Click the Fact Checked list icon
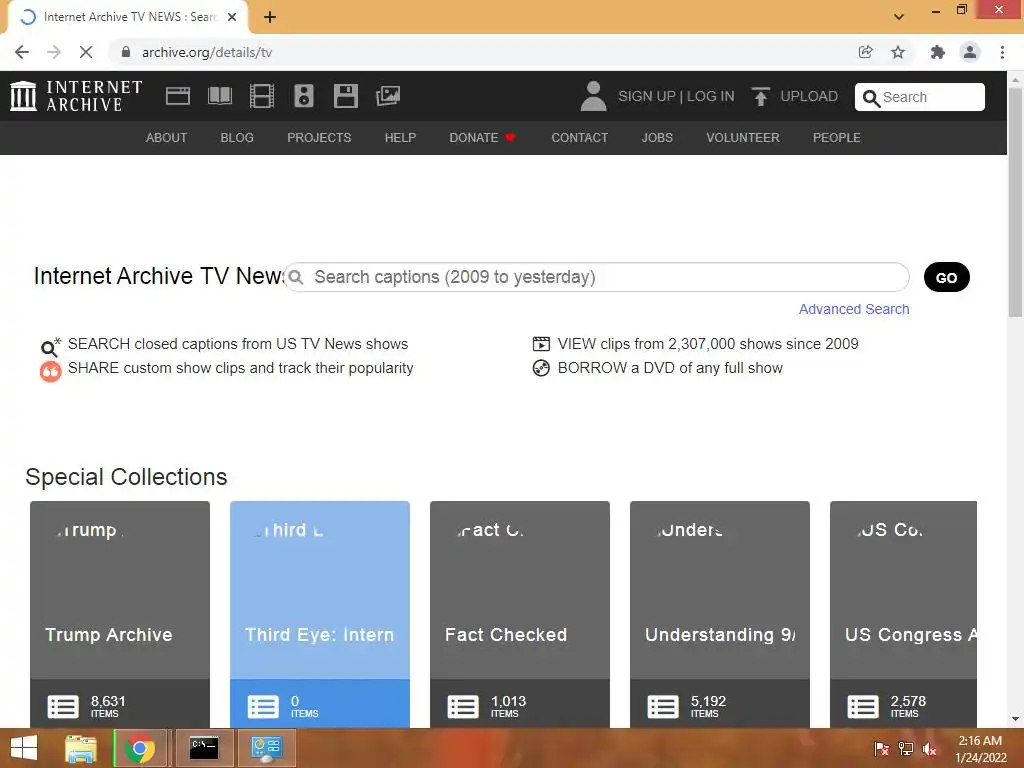The height and width of the screenshot is (768, 1024). pos(463,707)
